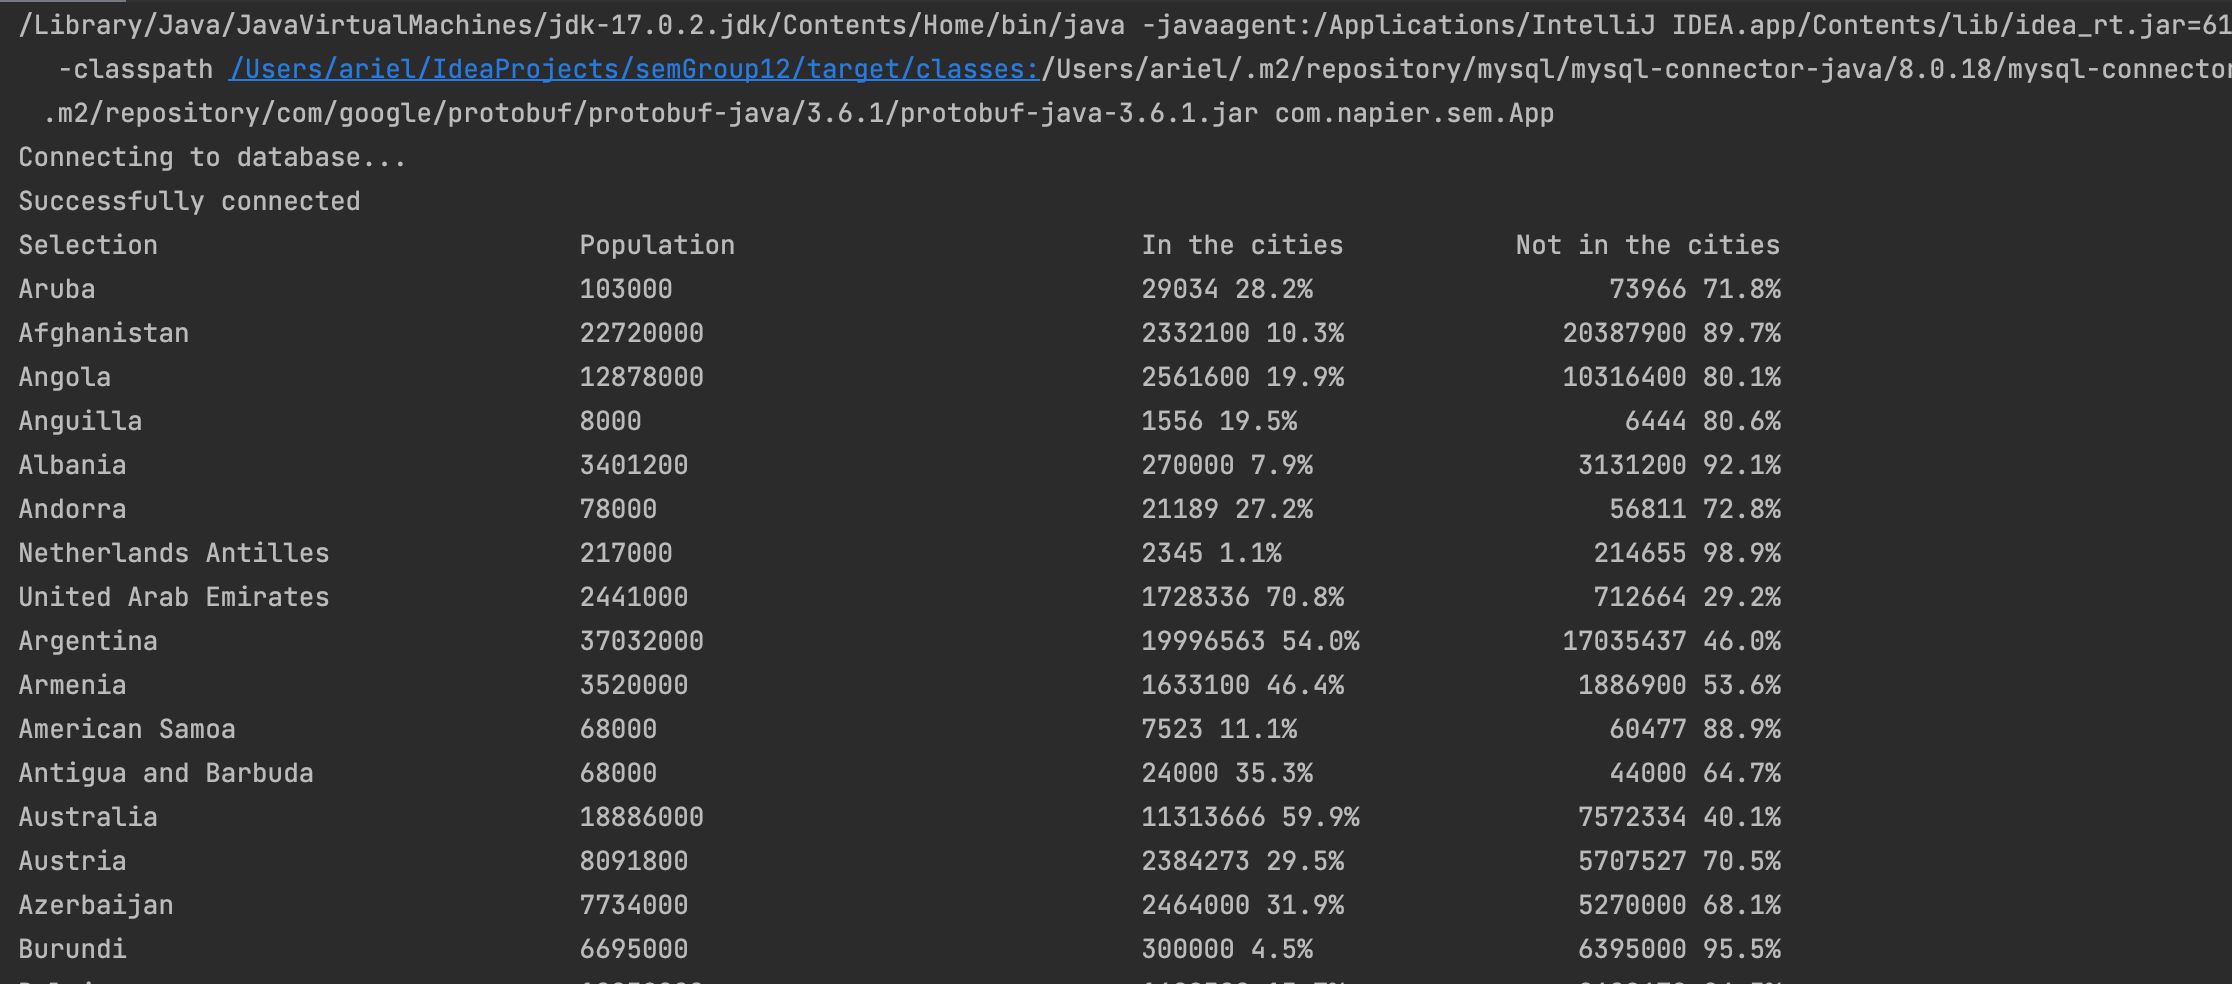Click American Samoa's in-cities value 7523 11.1%
The height and width of the screenshot is (984, 2232).
[x=1219, y=729]
